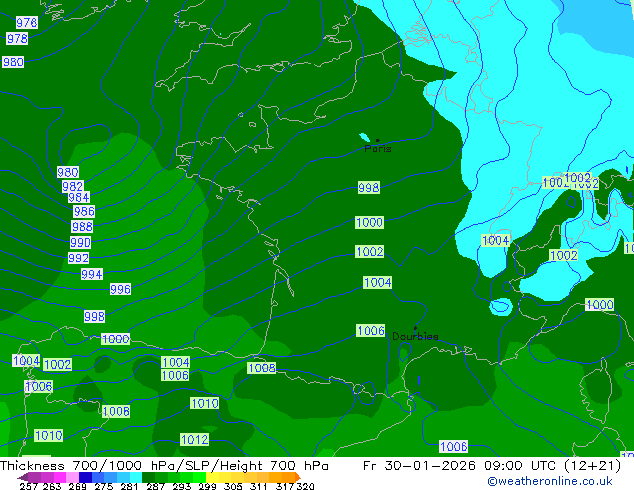
Task: Click the Paris city label
Action: 378,149
